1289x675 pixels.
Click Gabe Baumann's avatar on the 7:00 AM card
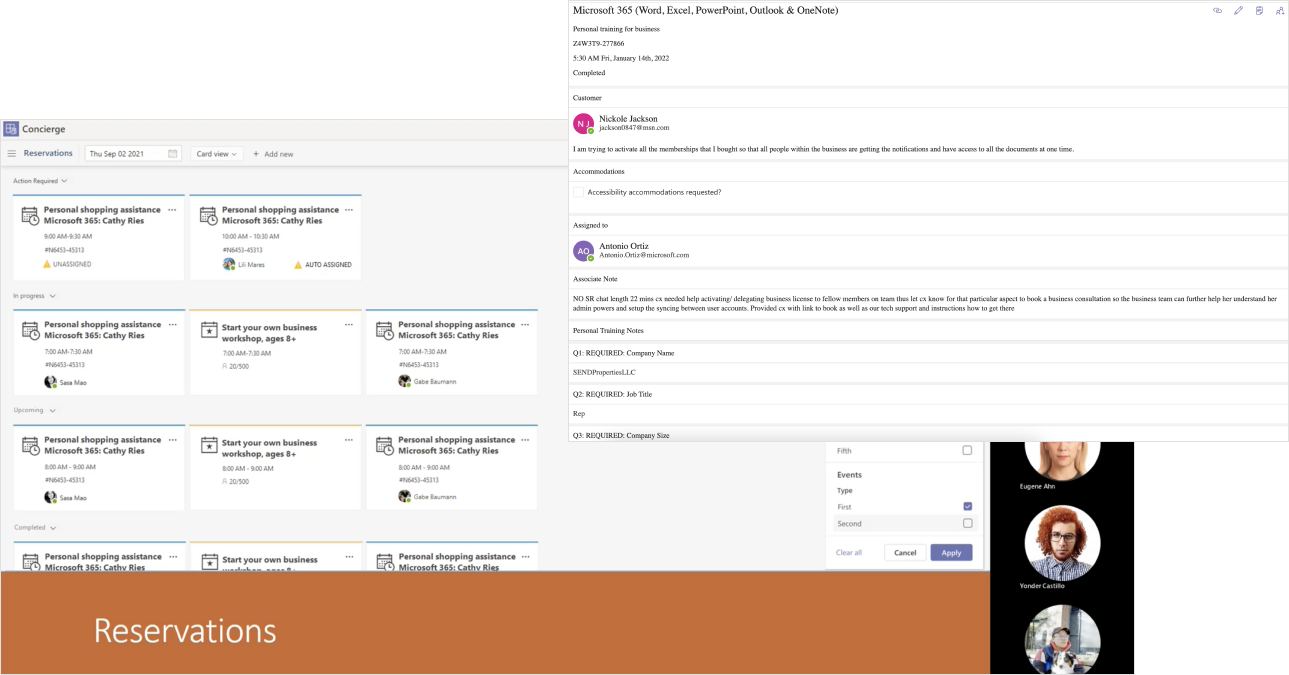pyautogui.click(x=404, y=381)
